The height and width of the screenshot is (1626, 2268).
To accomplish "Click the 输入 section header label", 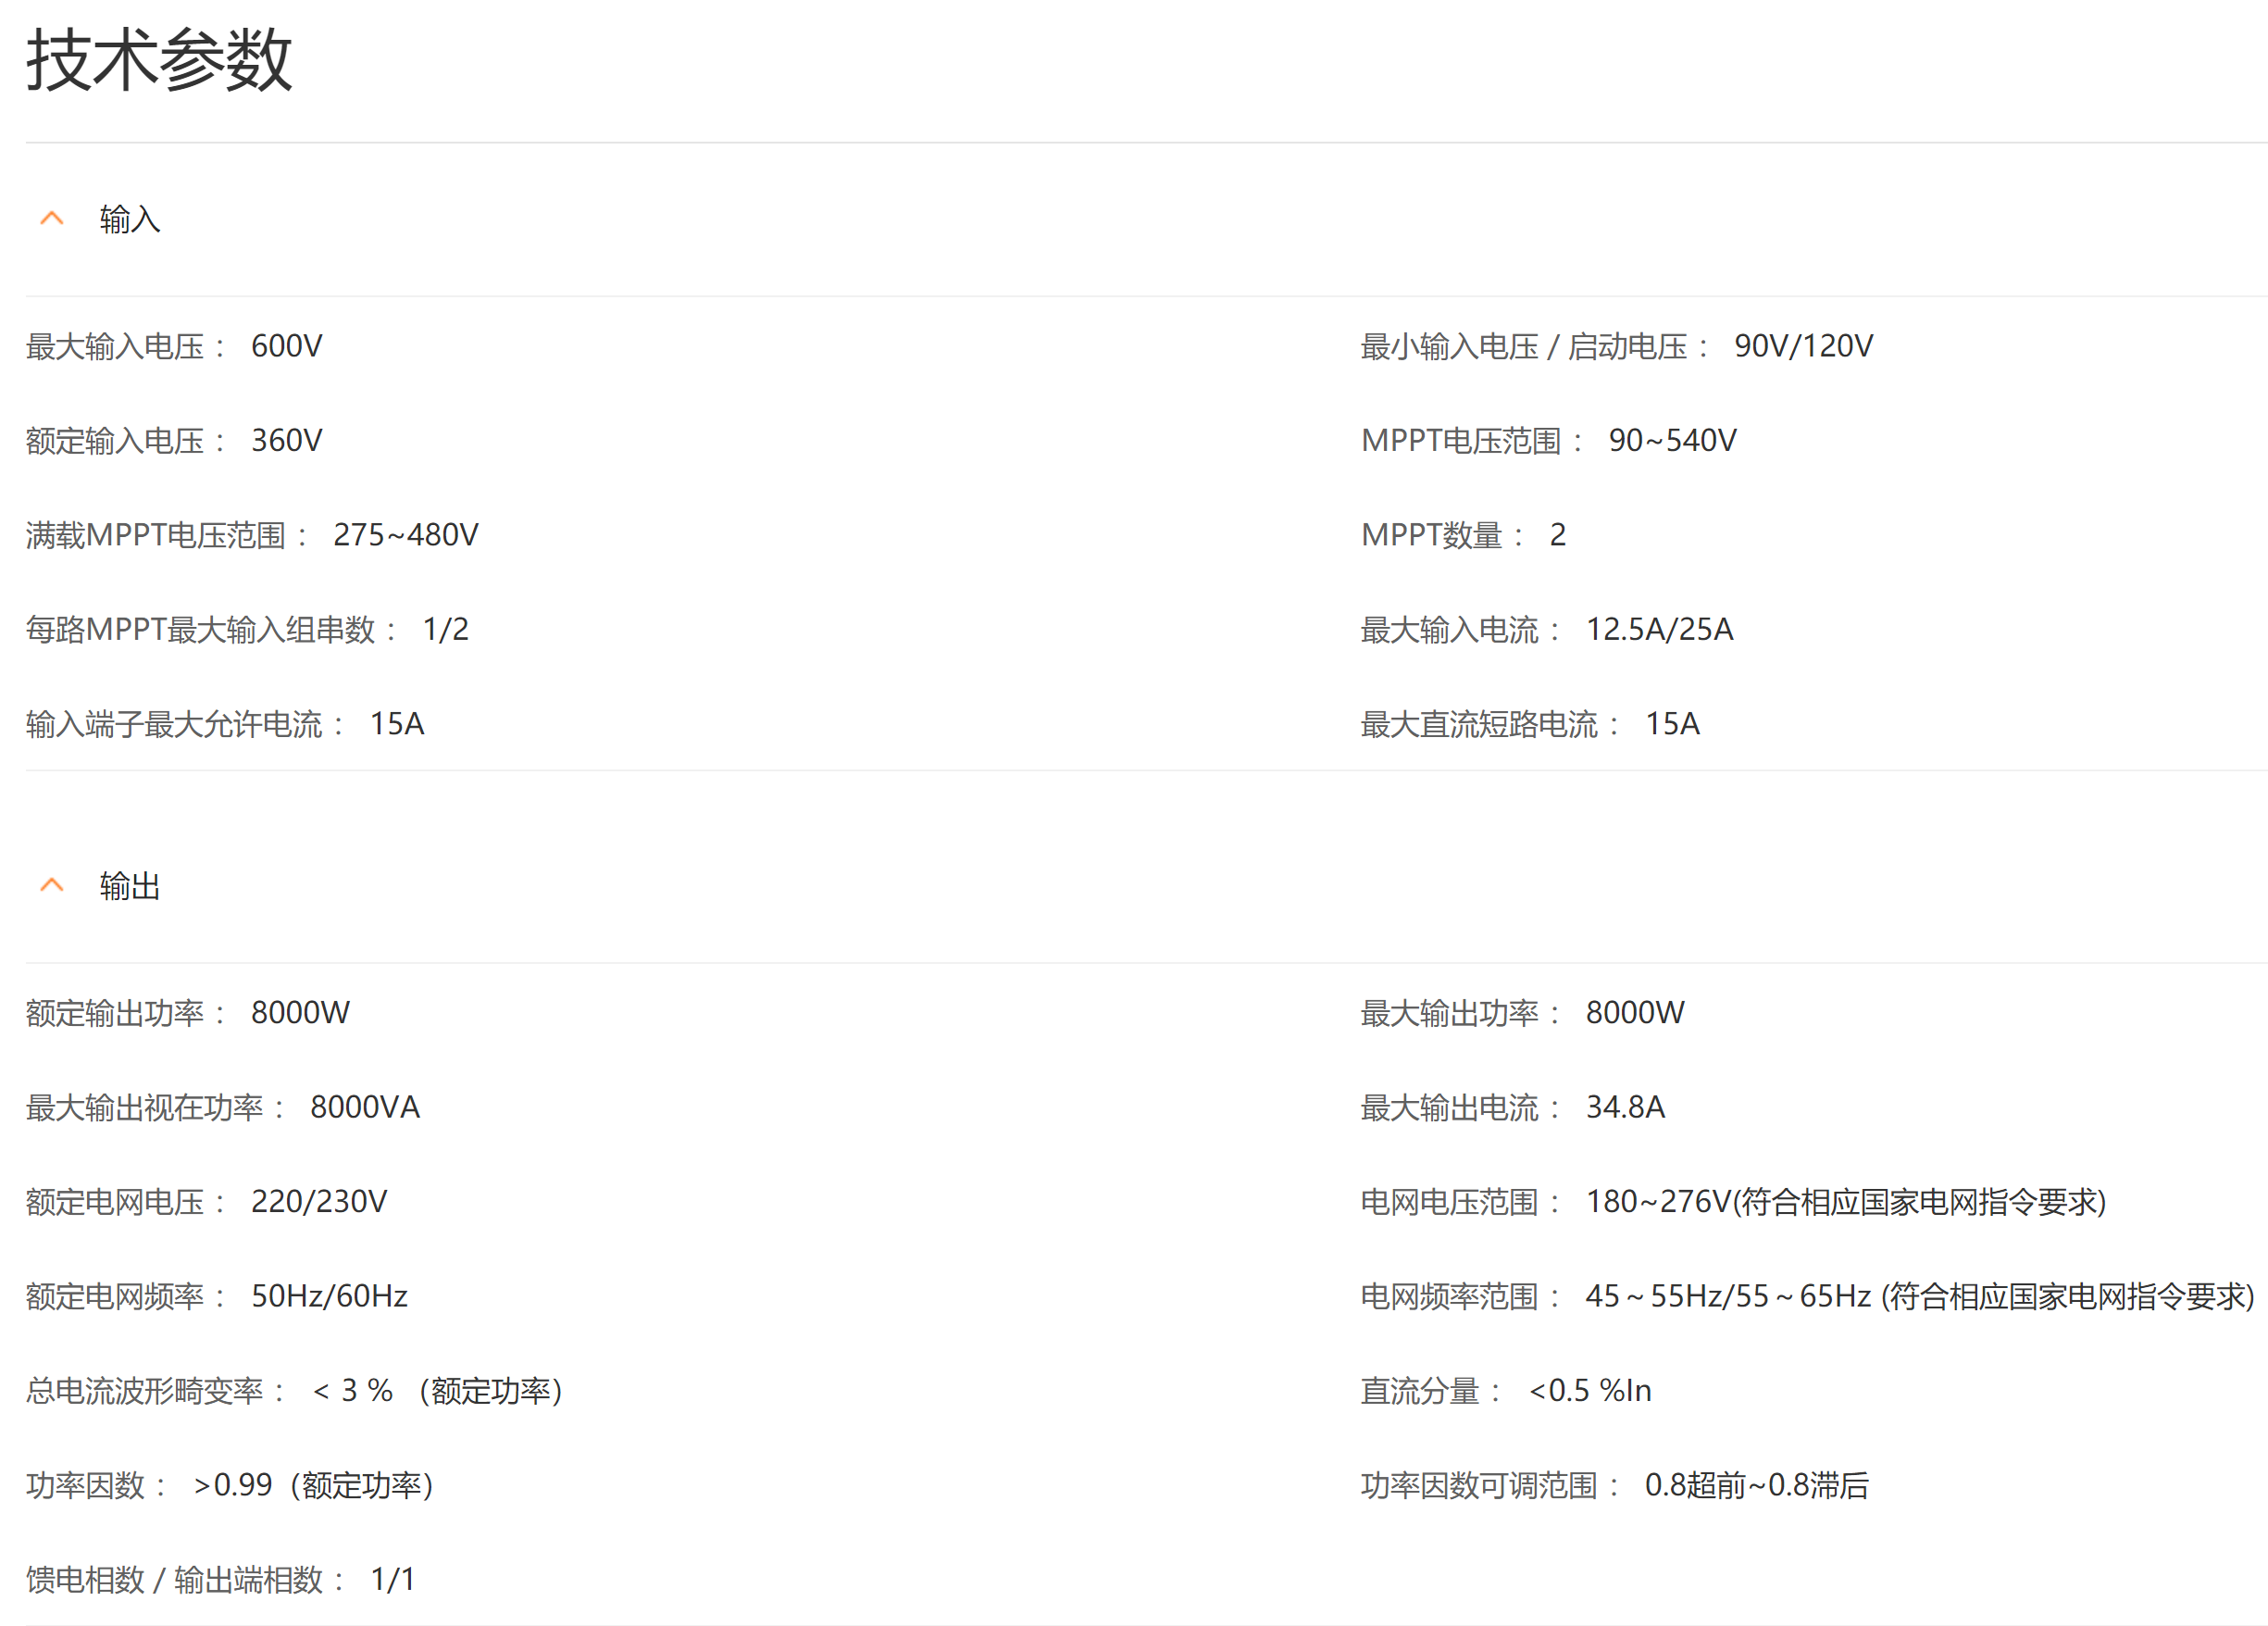I will tap(130, 219).
